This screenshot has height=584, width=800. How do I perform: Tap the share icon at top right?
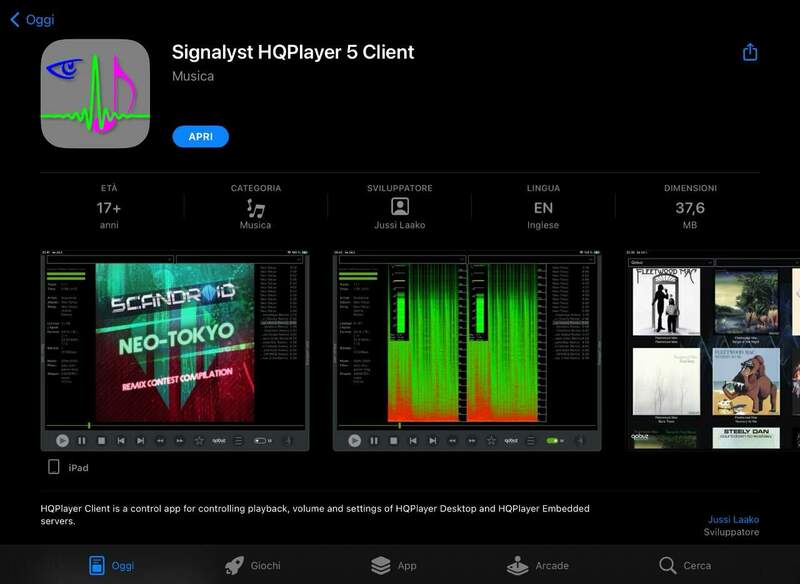tap(750, 53)
